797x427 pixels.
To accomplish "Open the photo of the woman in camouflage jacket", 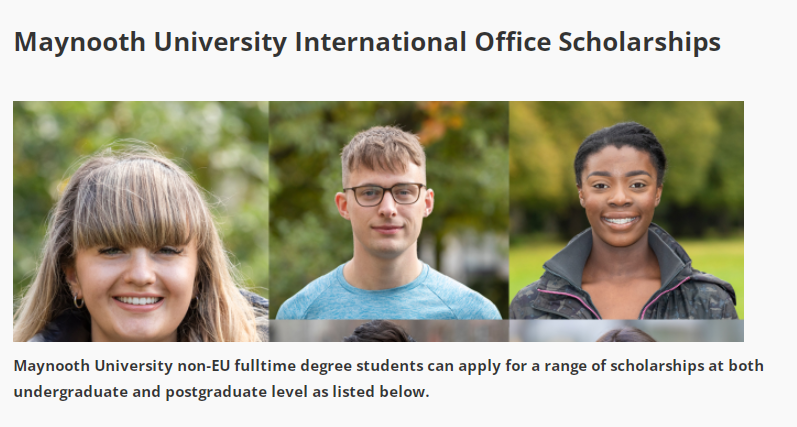I will 626,210.
